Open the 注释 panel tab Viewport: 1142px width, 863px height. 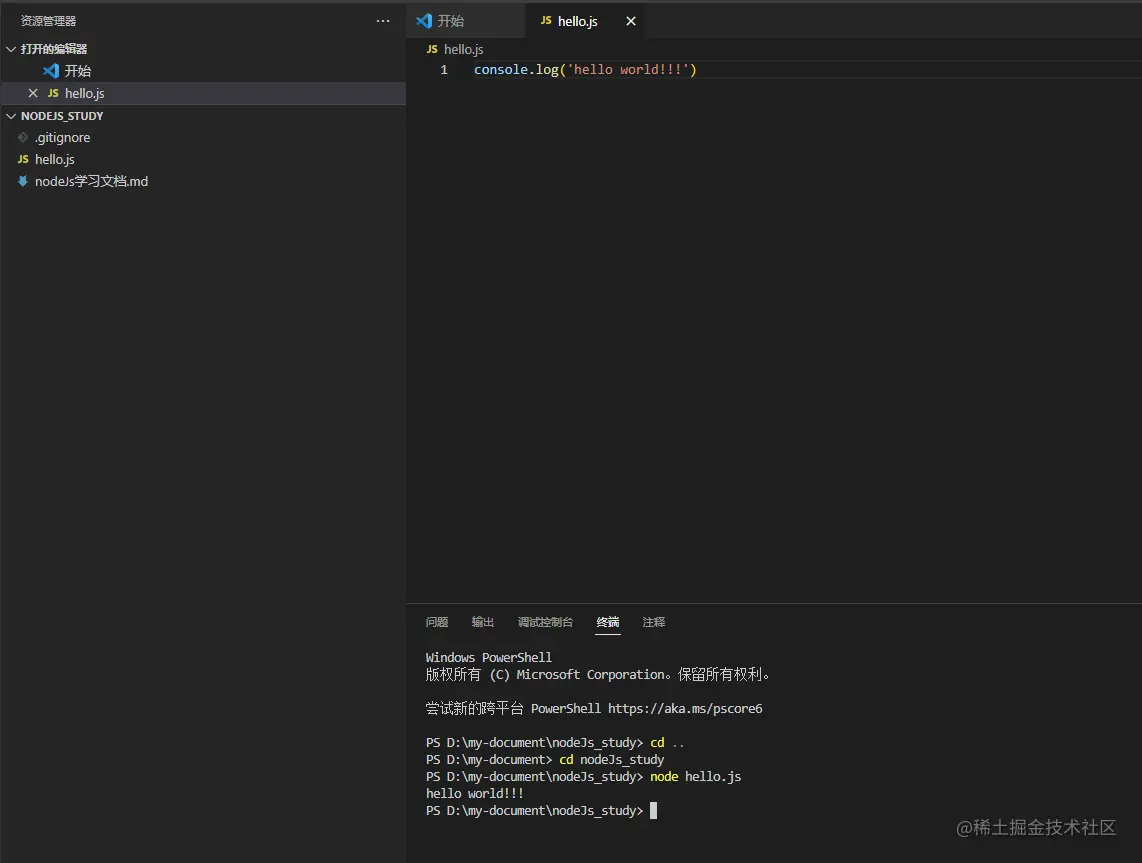654,622
